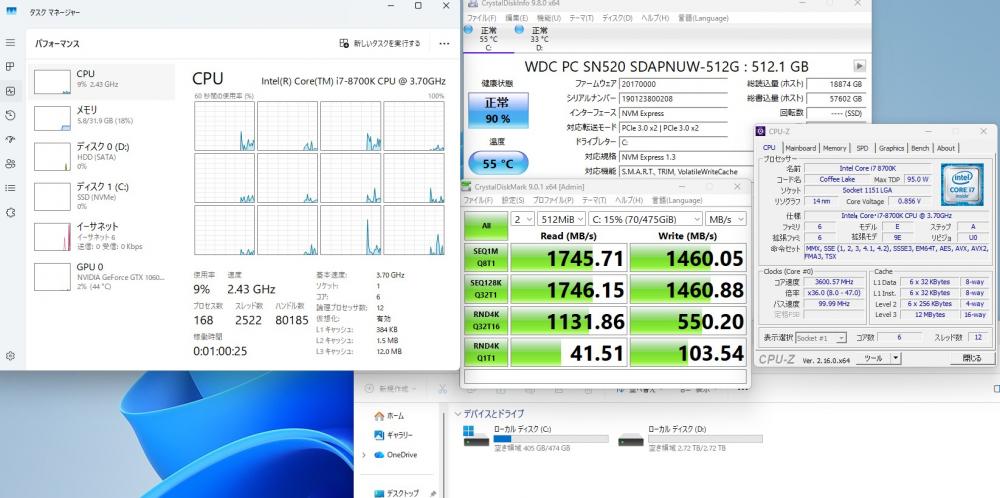The height and width of the screenshot is (498, 1000).
Task: Select the Performance page icon in Task Manager
Action: 10,91
